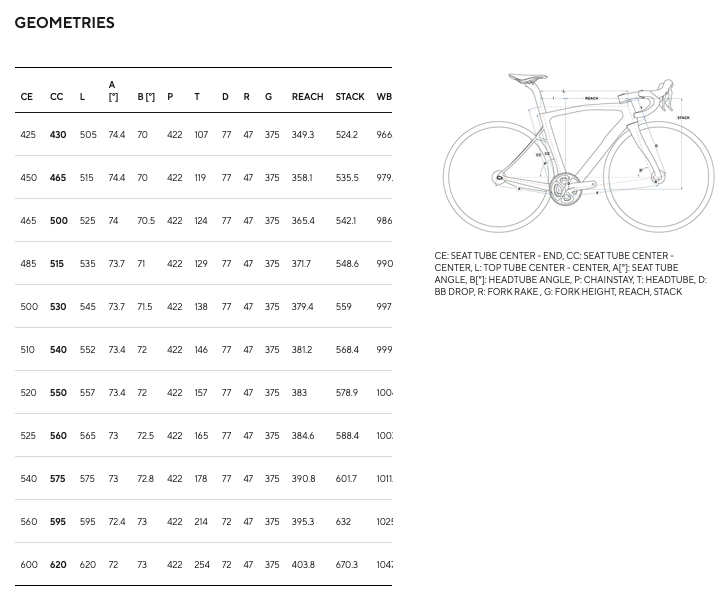The height and width of the screenshot is (602, 728).
Task: Click the GEOMETRIES heading
Action: pyautogui.click(x=64, y=22)
